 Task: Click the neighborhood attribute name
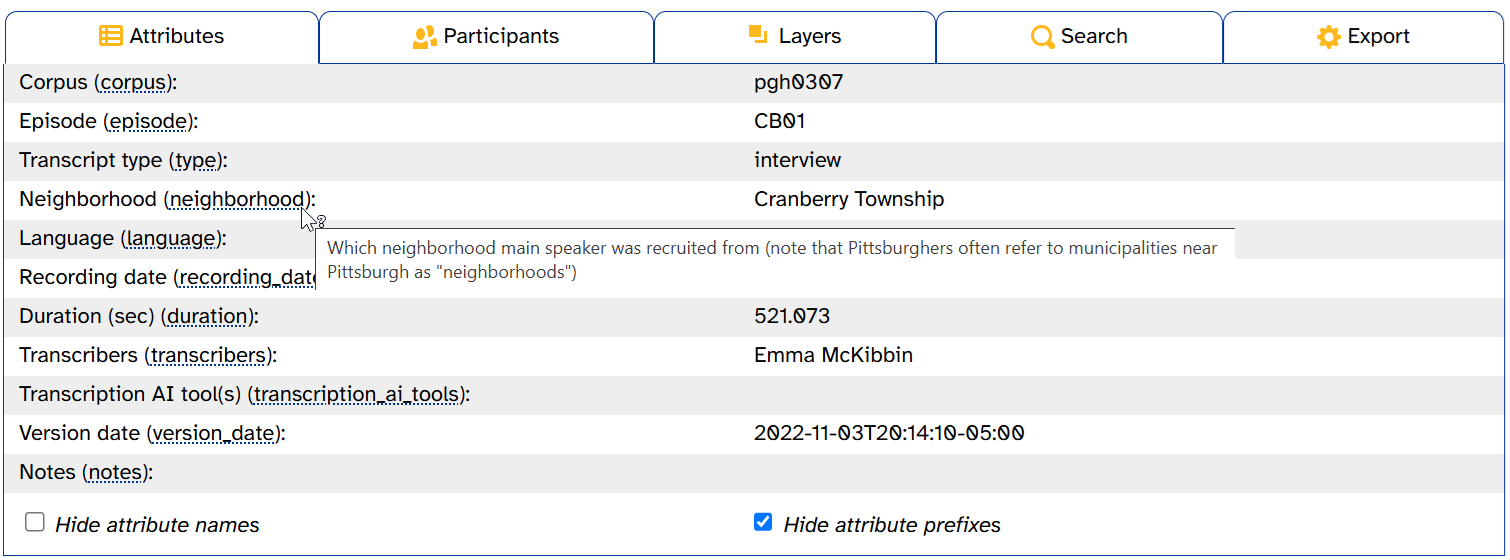point(237,200)
